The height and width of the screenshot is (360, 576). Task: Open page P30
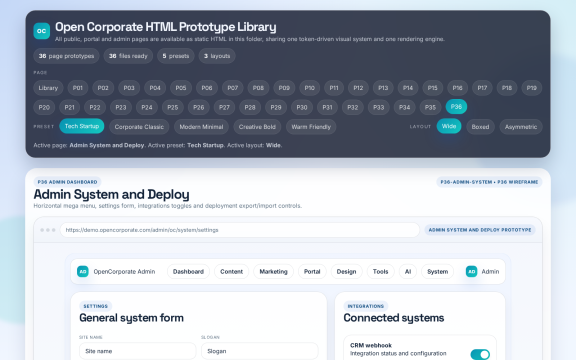(302, 107)
